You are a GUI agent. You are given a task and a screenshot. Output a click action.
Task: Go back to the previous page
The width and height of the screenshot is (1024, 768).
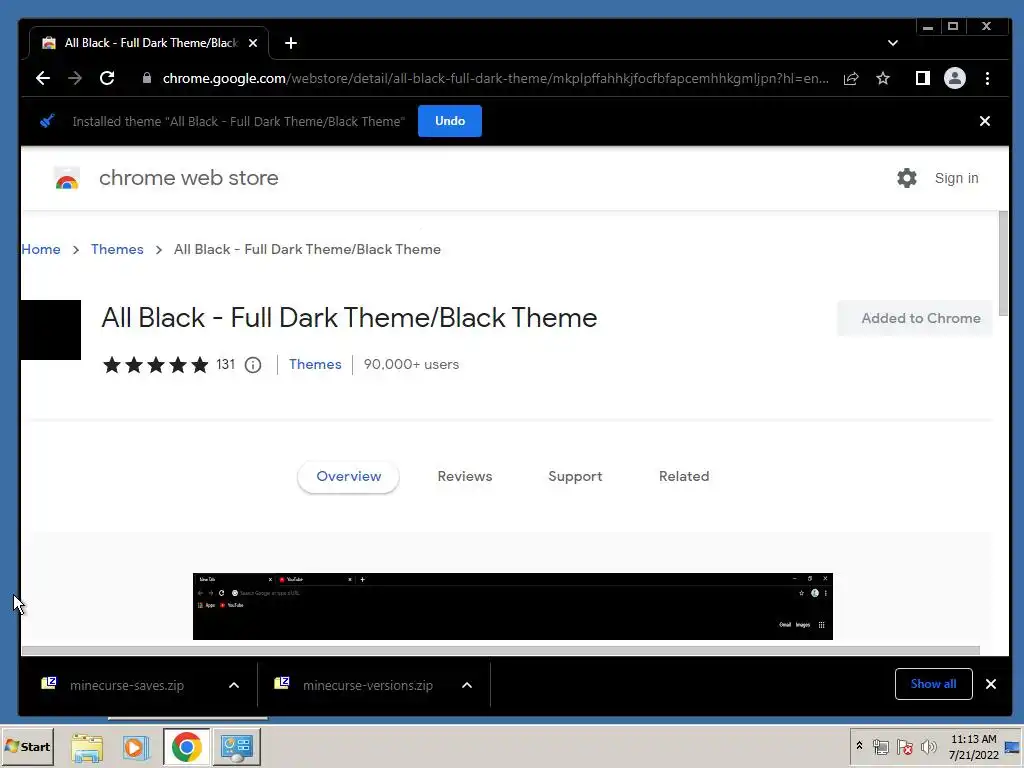(x=43, y=78)
